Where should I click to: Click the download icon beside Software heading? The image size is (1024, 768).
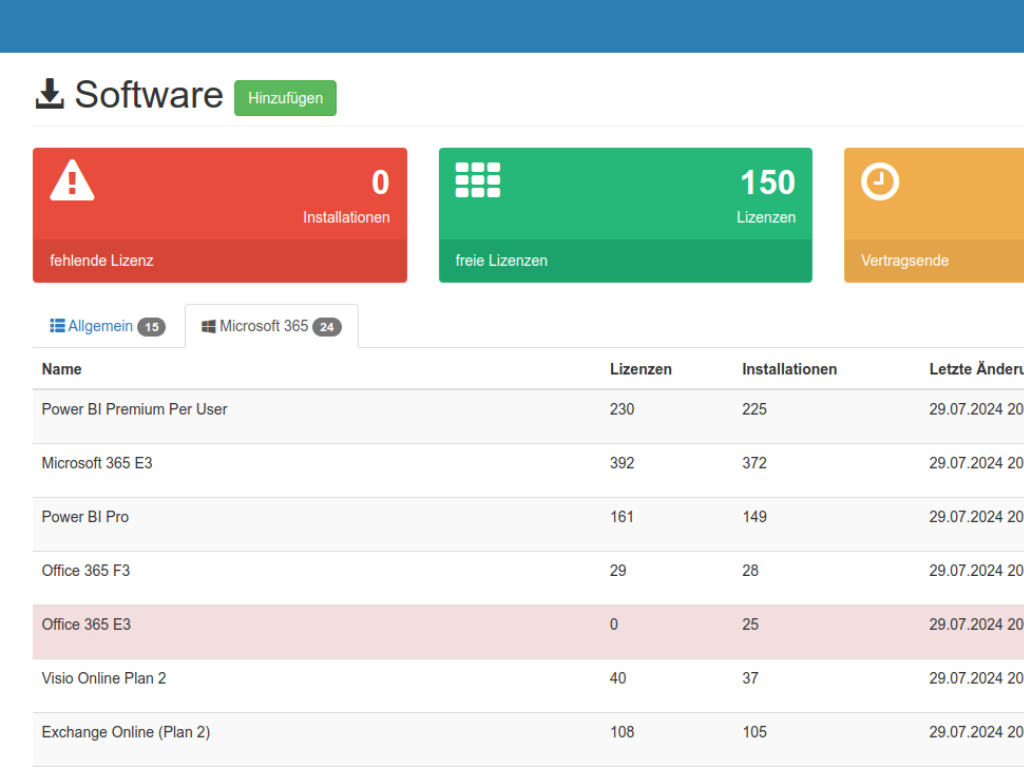[x=49, y=95]
